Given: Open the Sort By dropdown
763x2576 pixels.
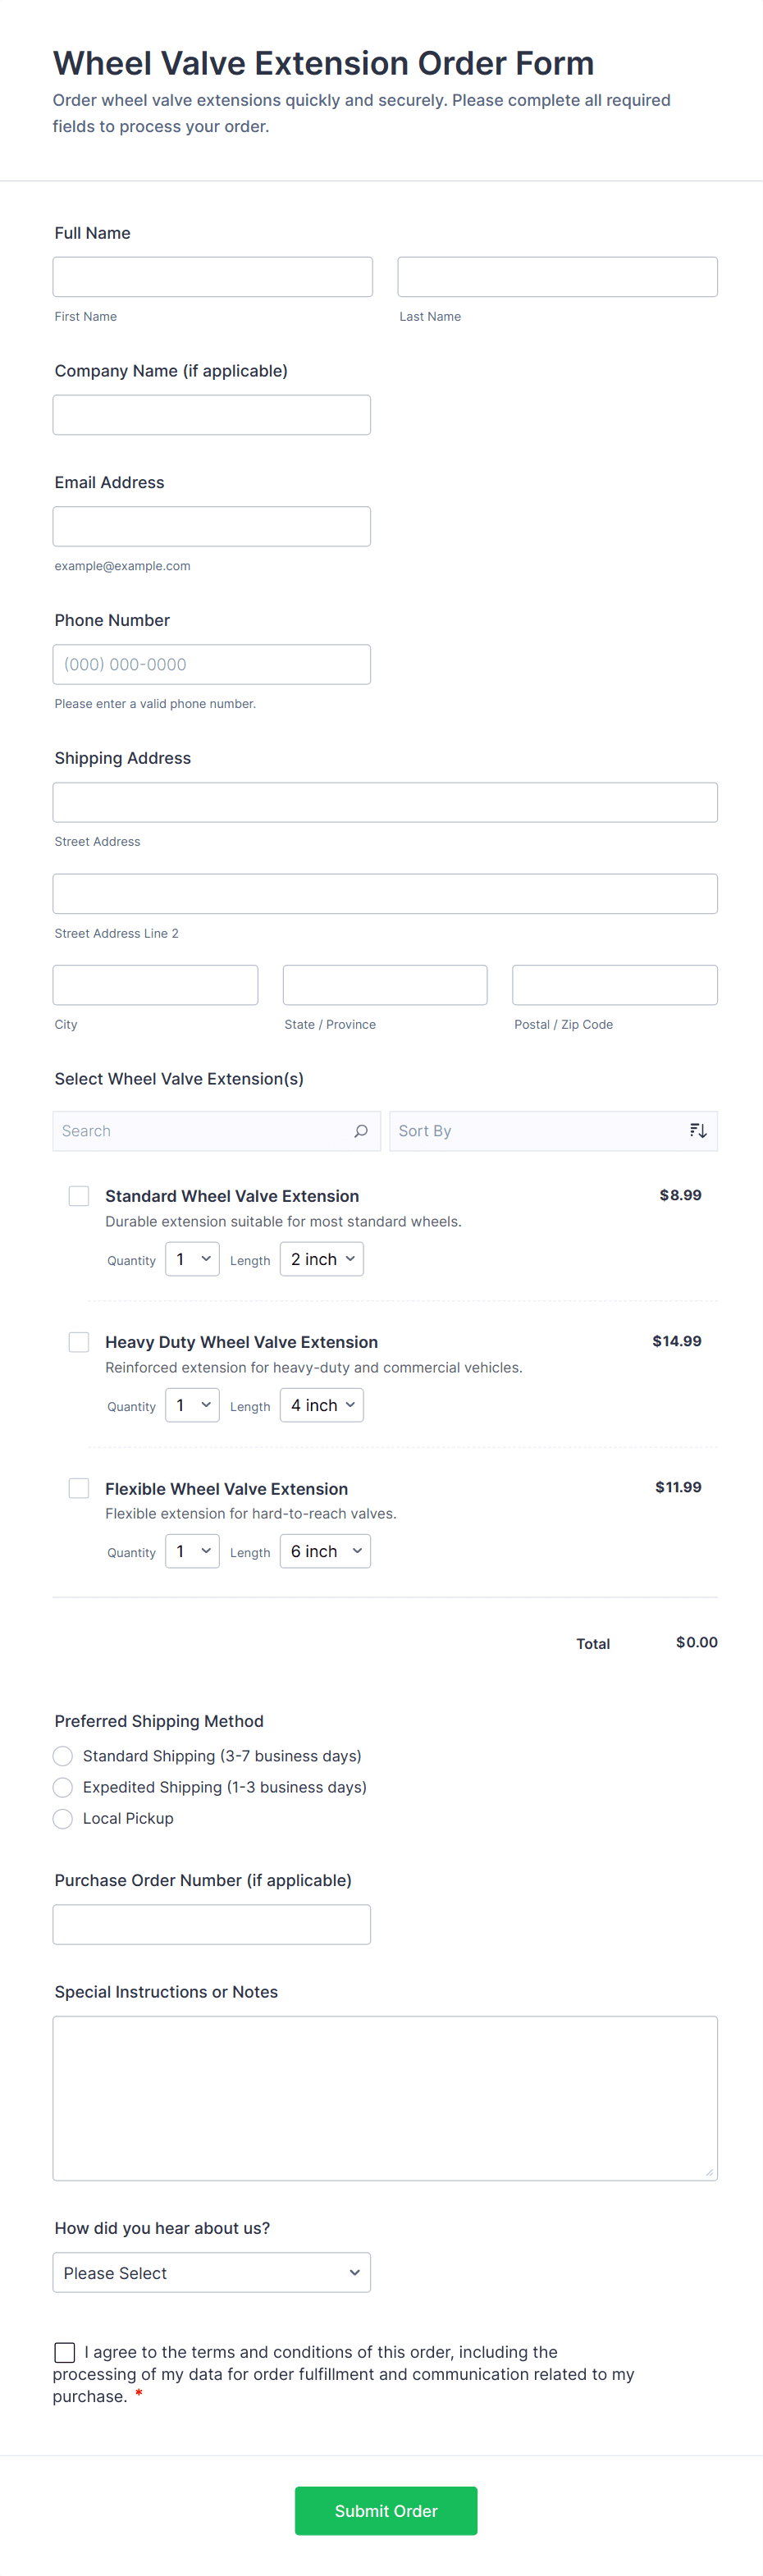Looking at the screenshot, I should 540,1131.
